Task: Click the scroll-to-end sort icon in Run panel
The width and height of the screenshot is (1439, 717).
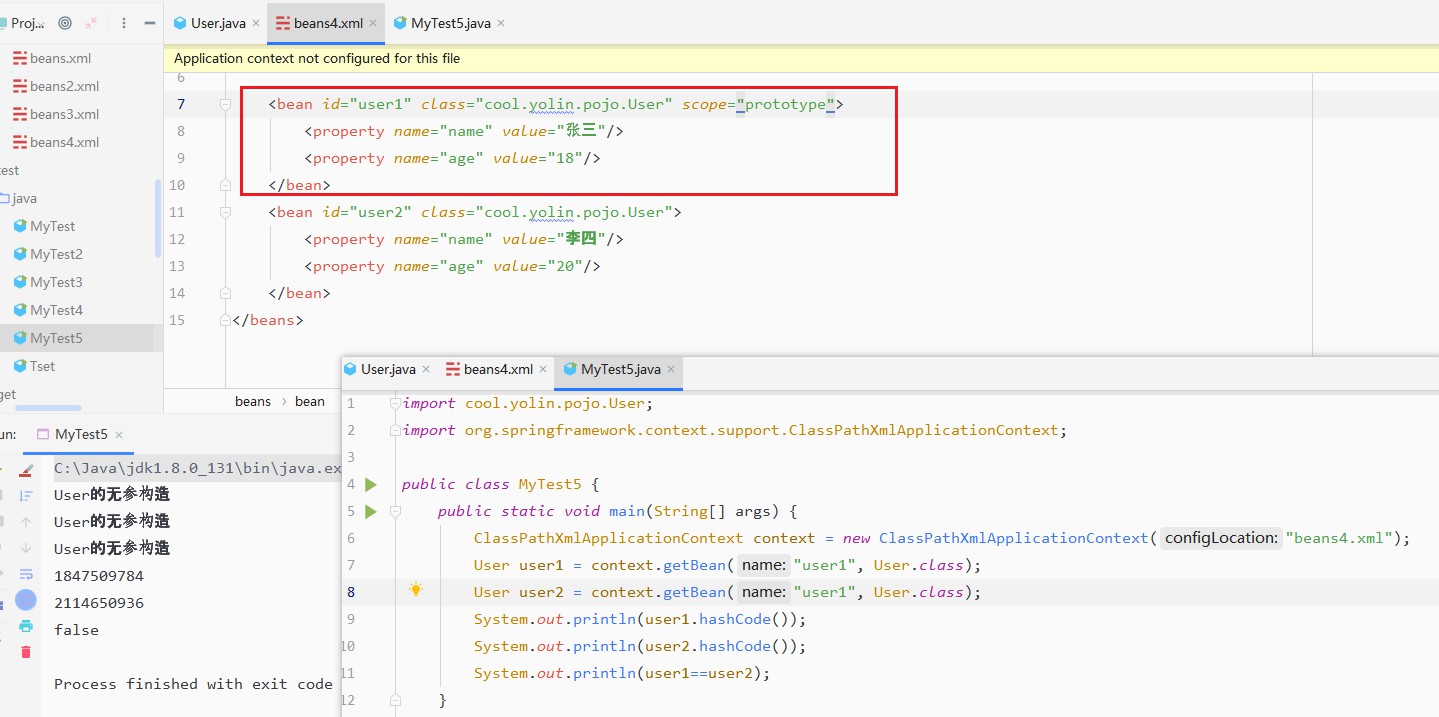Action: (x=26, y=495)
